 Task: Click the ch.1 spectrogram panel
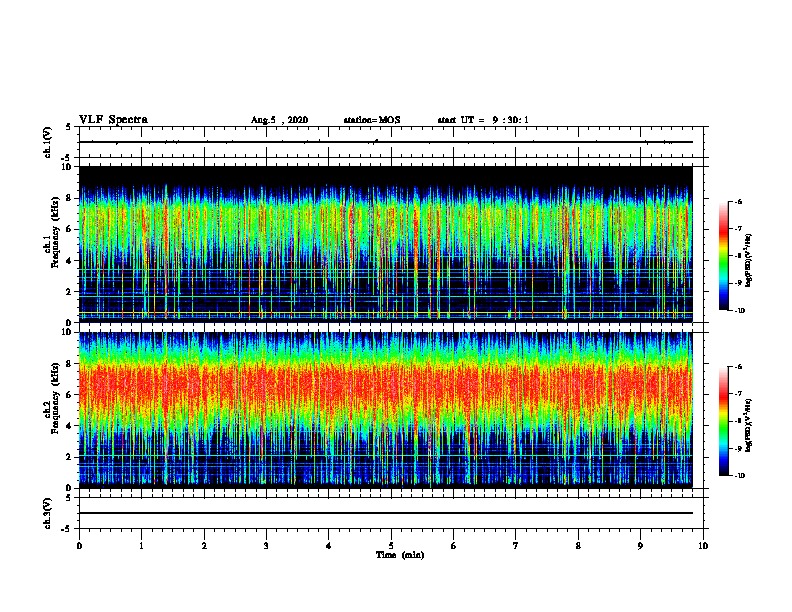tap(386, 244)
